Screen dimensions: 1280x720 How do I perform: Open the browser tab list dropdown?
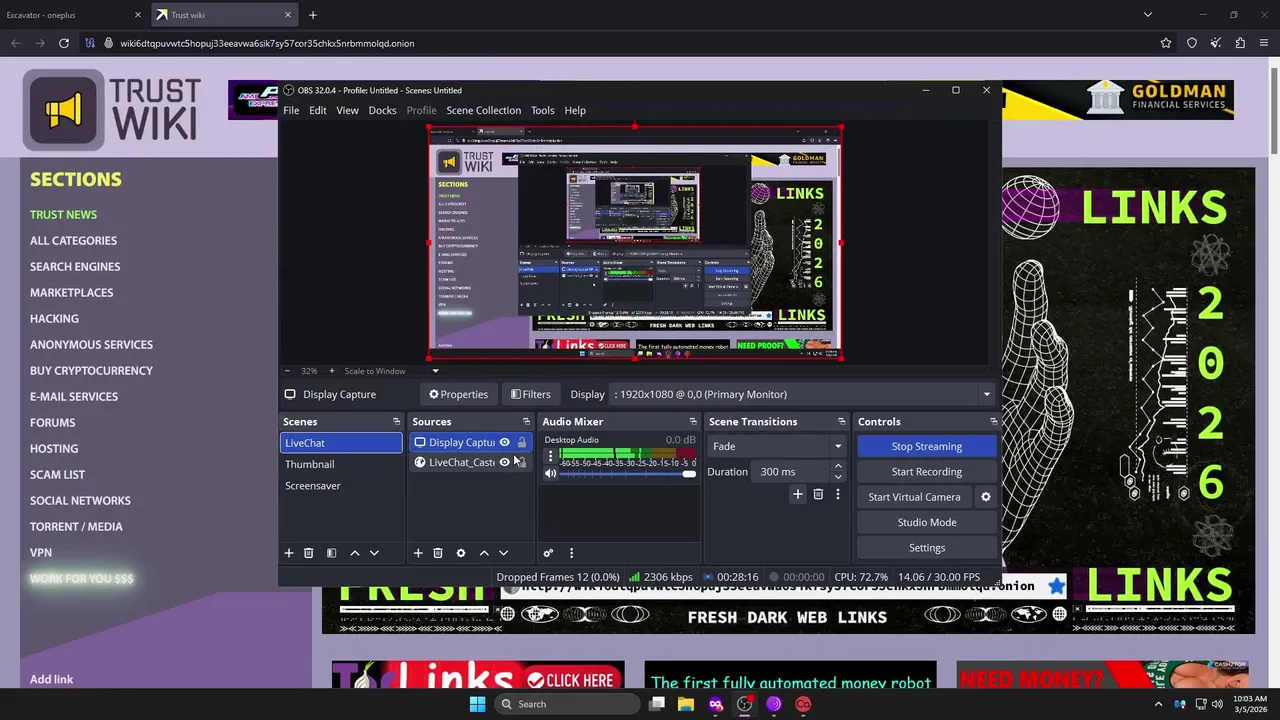coord(1148,15)
